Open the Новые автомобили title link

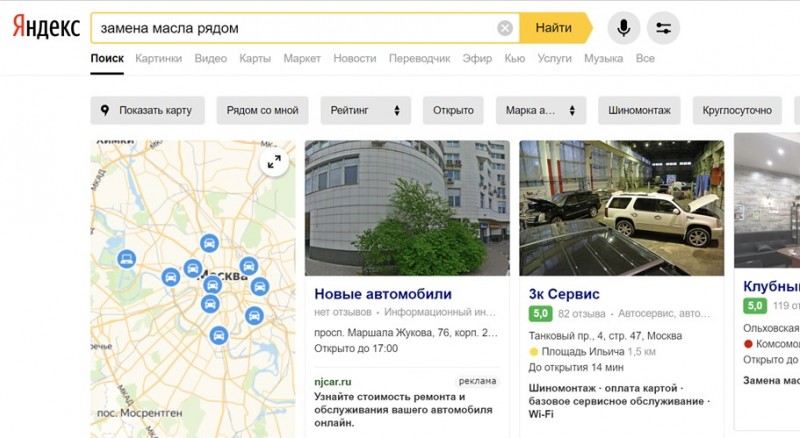click(x=383, y=294)
